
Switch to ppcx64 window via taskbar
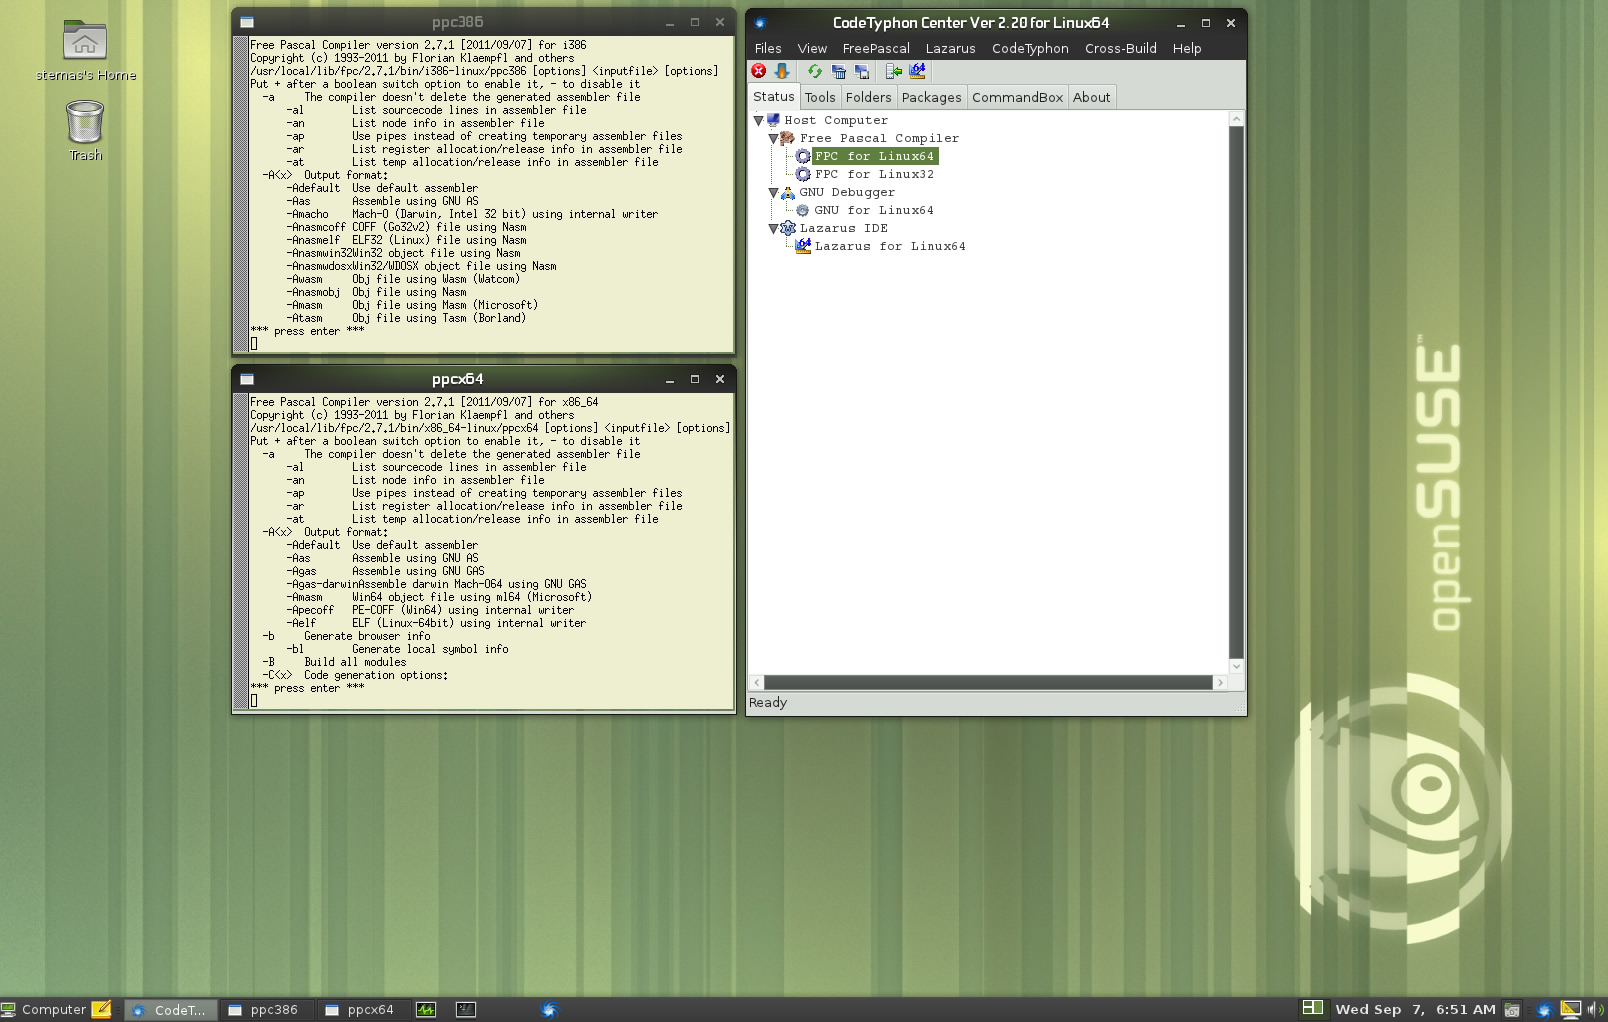(362, 1009)
